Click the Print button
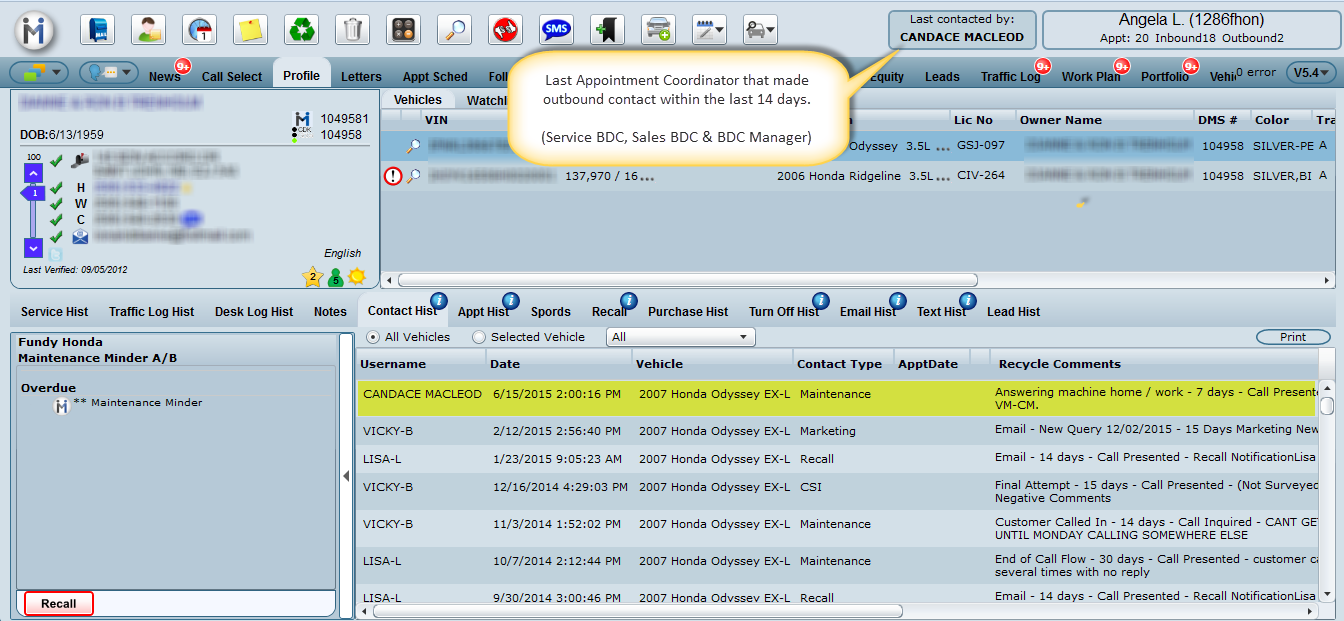The image size is (1344, 621). click(x=1292, y=337)
